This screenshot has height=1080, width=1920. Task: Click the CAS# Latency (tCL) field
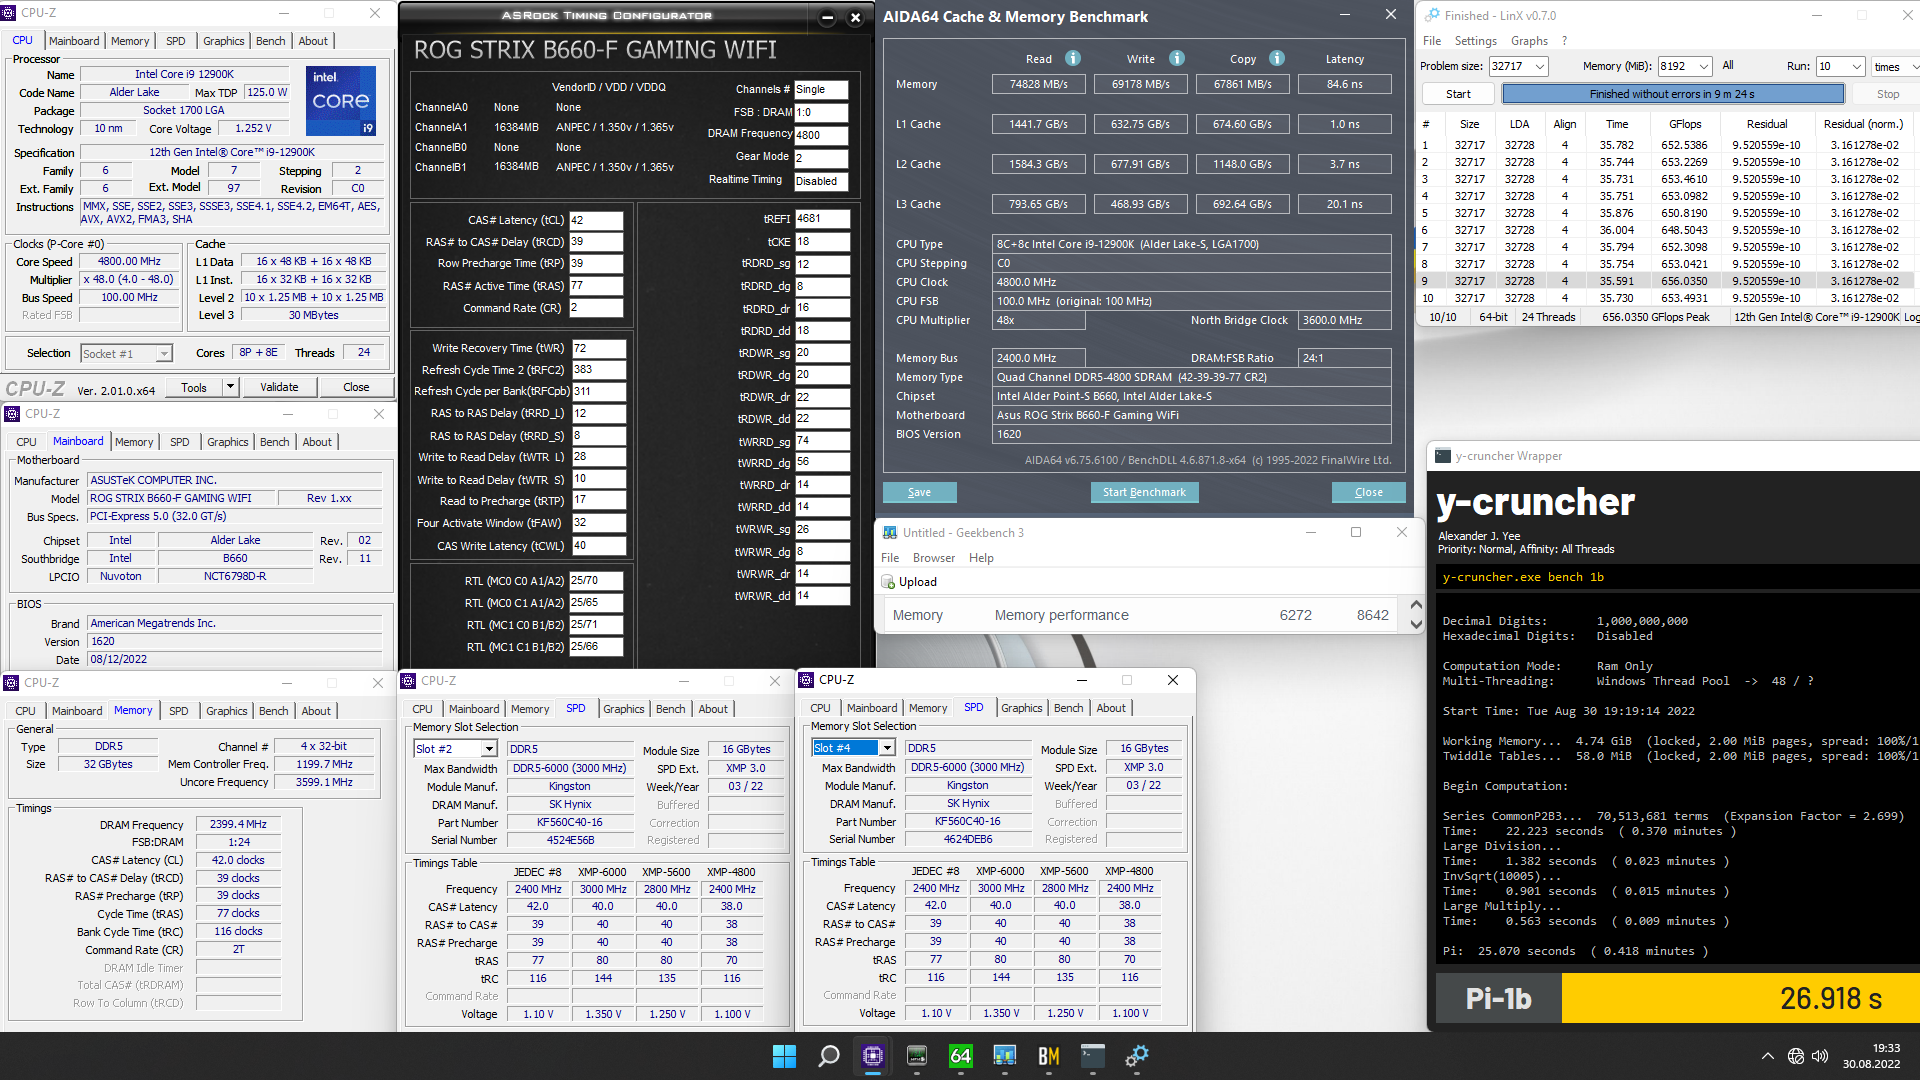click(x=596, y=220)
